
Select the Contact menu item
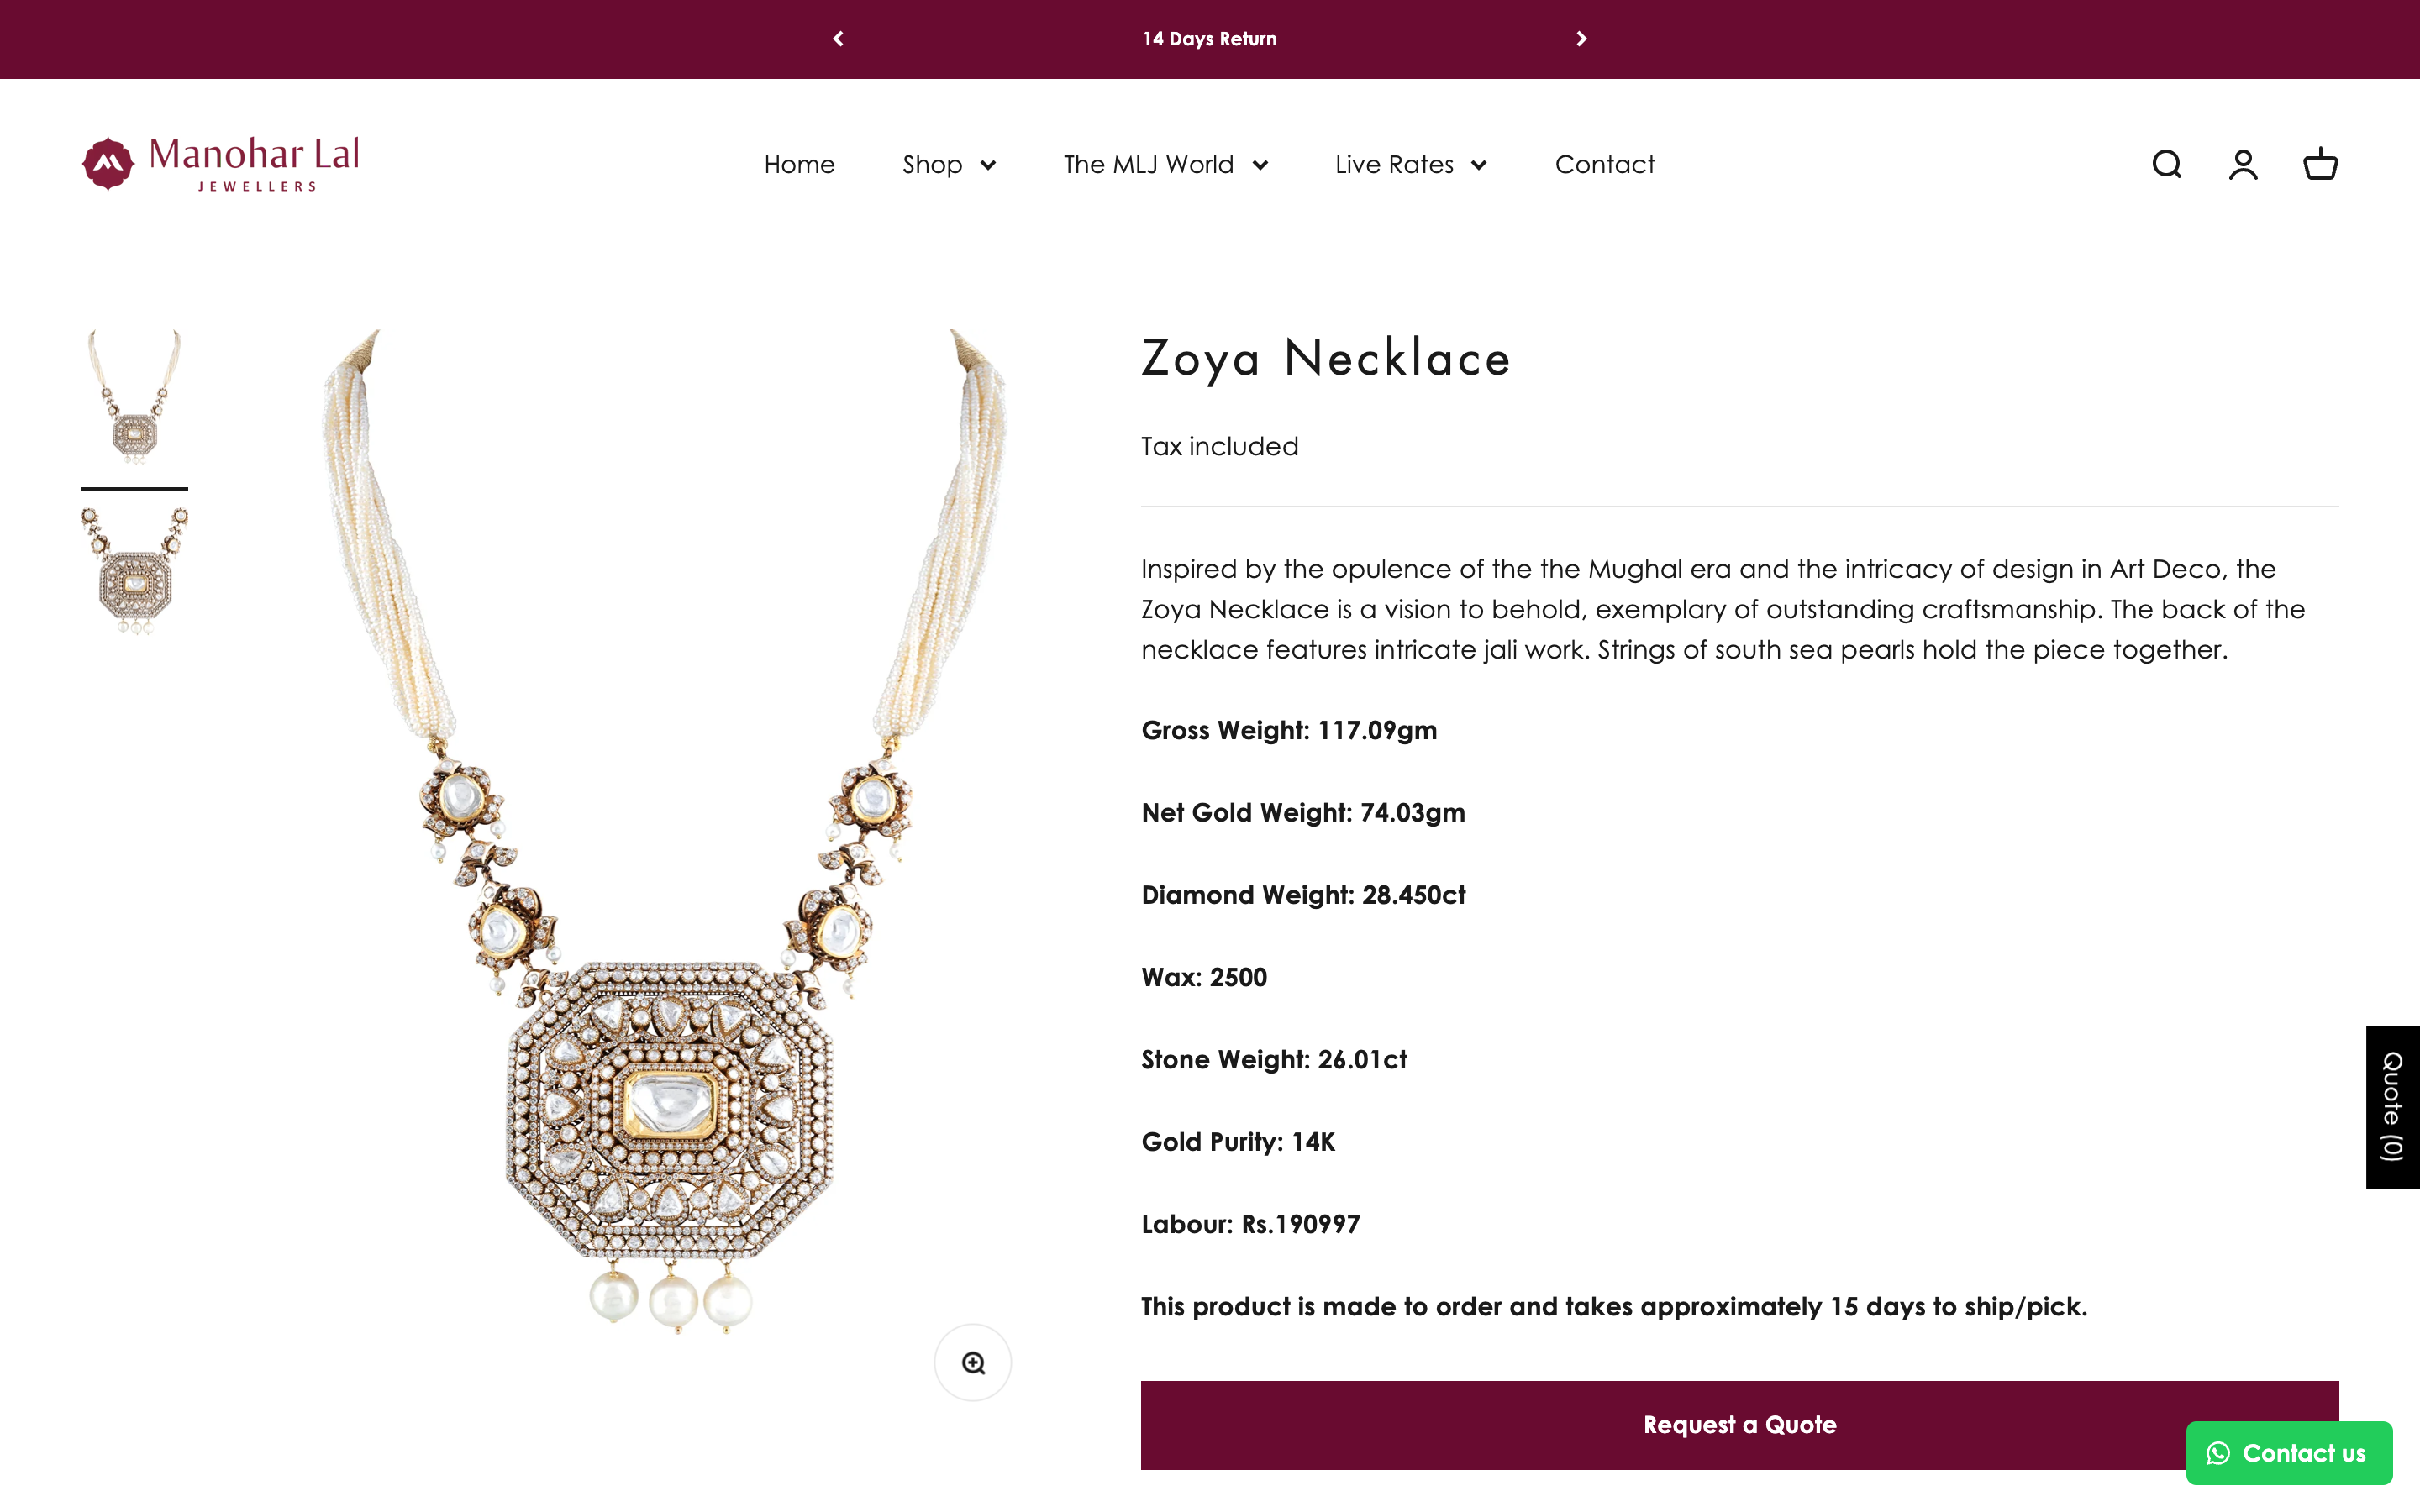coord(1604,164)
